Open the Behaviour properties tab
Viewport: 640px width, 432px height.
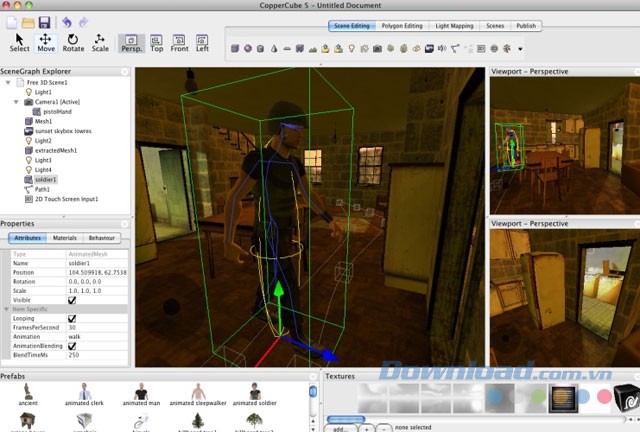101,238
